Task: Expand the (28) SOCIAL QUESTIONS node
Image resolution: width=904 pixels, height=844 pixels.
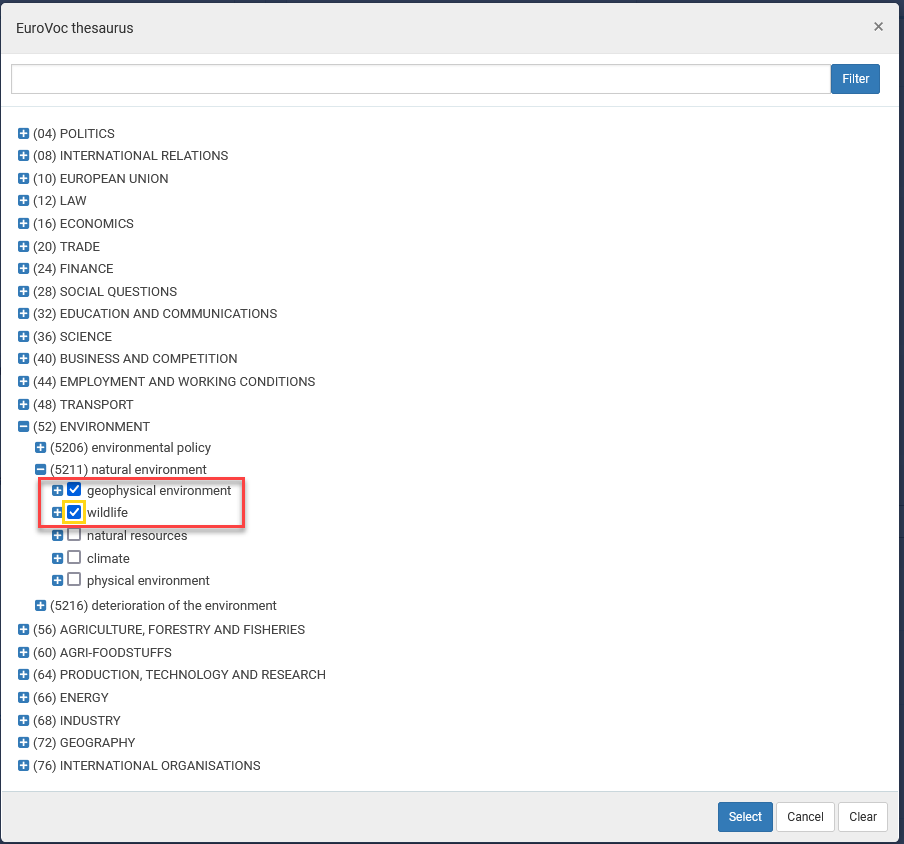Action: [x=23, y=291]
